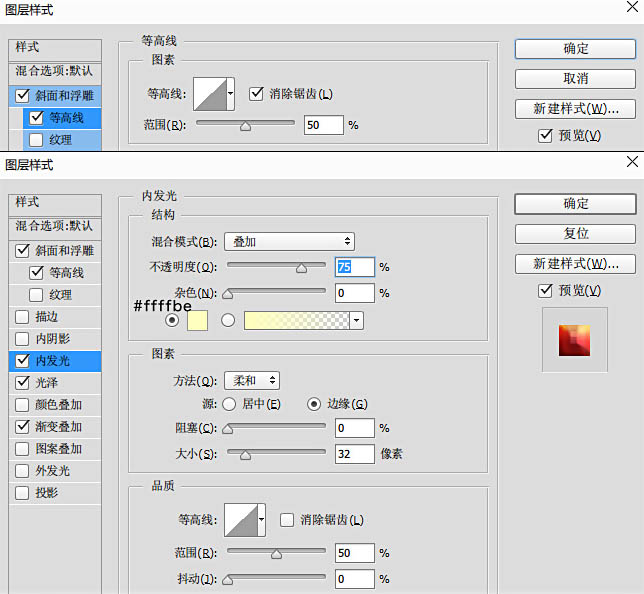Uncheck 斜面和浮雕 in the upper dialog

click(22, 95)
